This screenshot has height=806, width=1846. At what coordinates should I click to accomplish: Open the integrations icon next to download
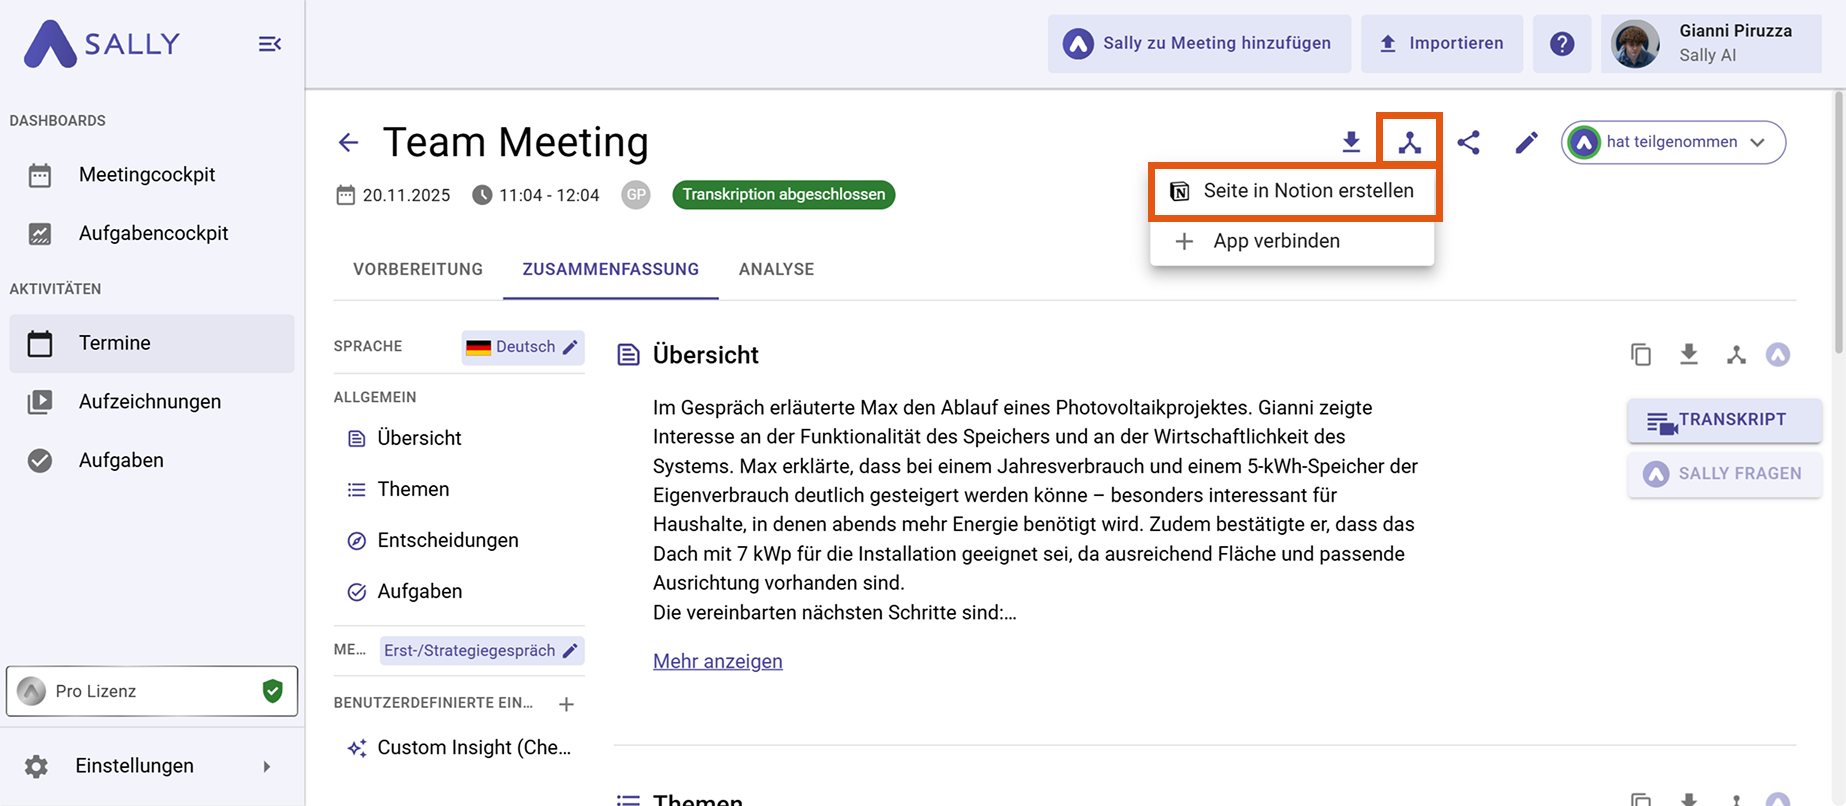[1409, 142]
